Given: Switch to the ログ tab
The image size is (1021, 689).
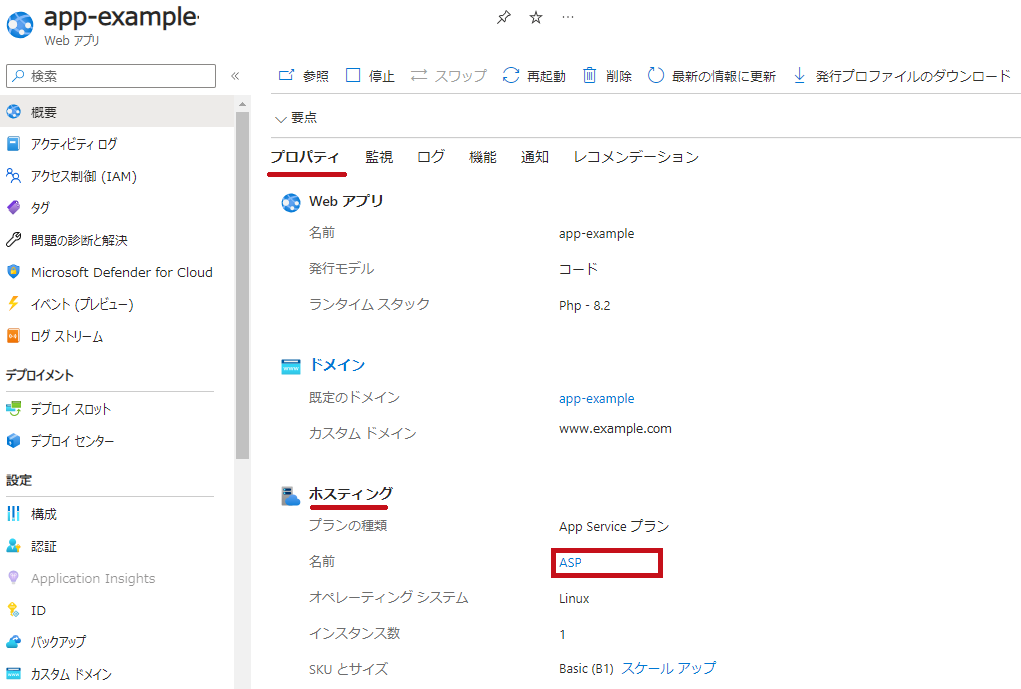Looking at the screenshot, I should (x=431, y=157).
